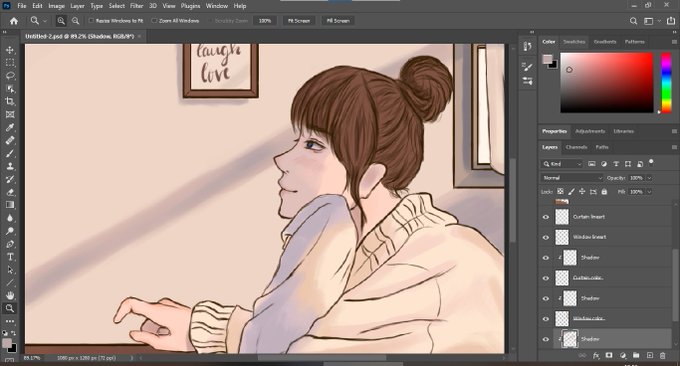The height and width of the screenshot is (366, 680).
Task: Create a new group folder icon
Action: [x=636, y=356]
